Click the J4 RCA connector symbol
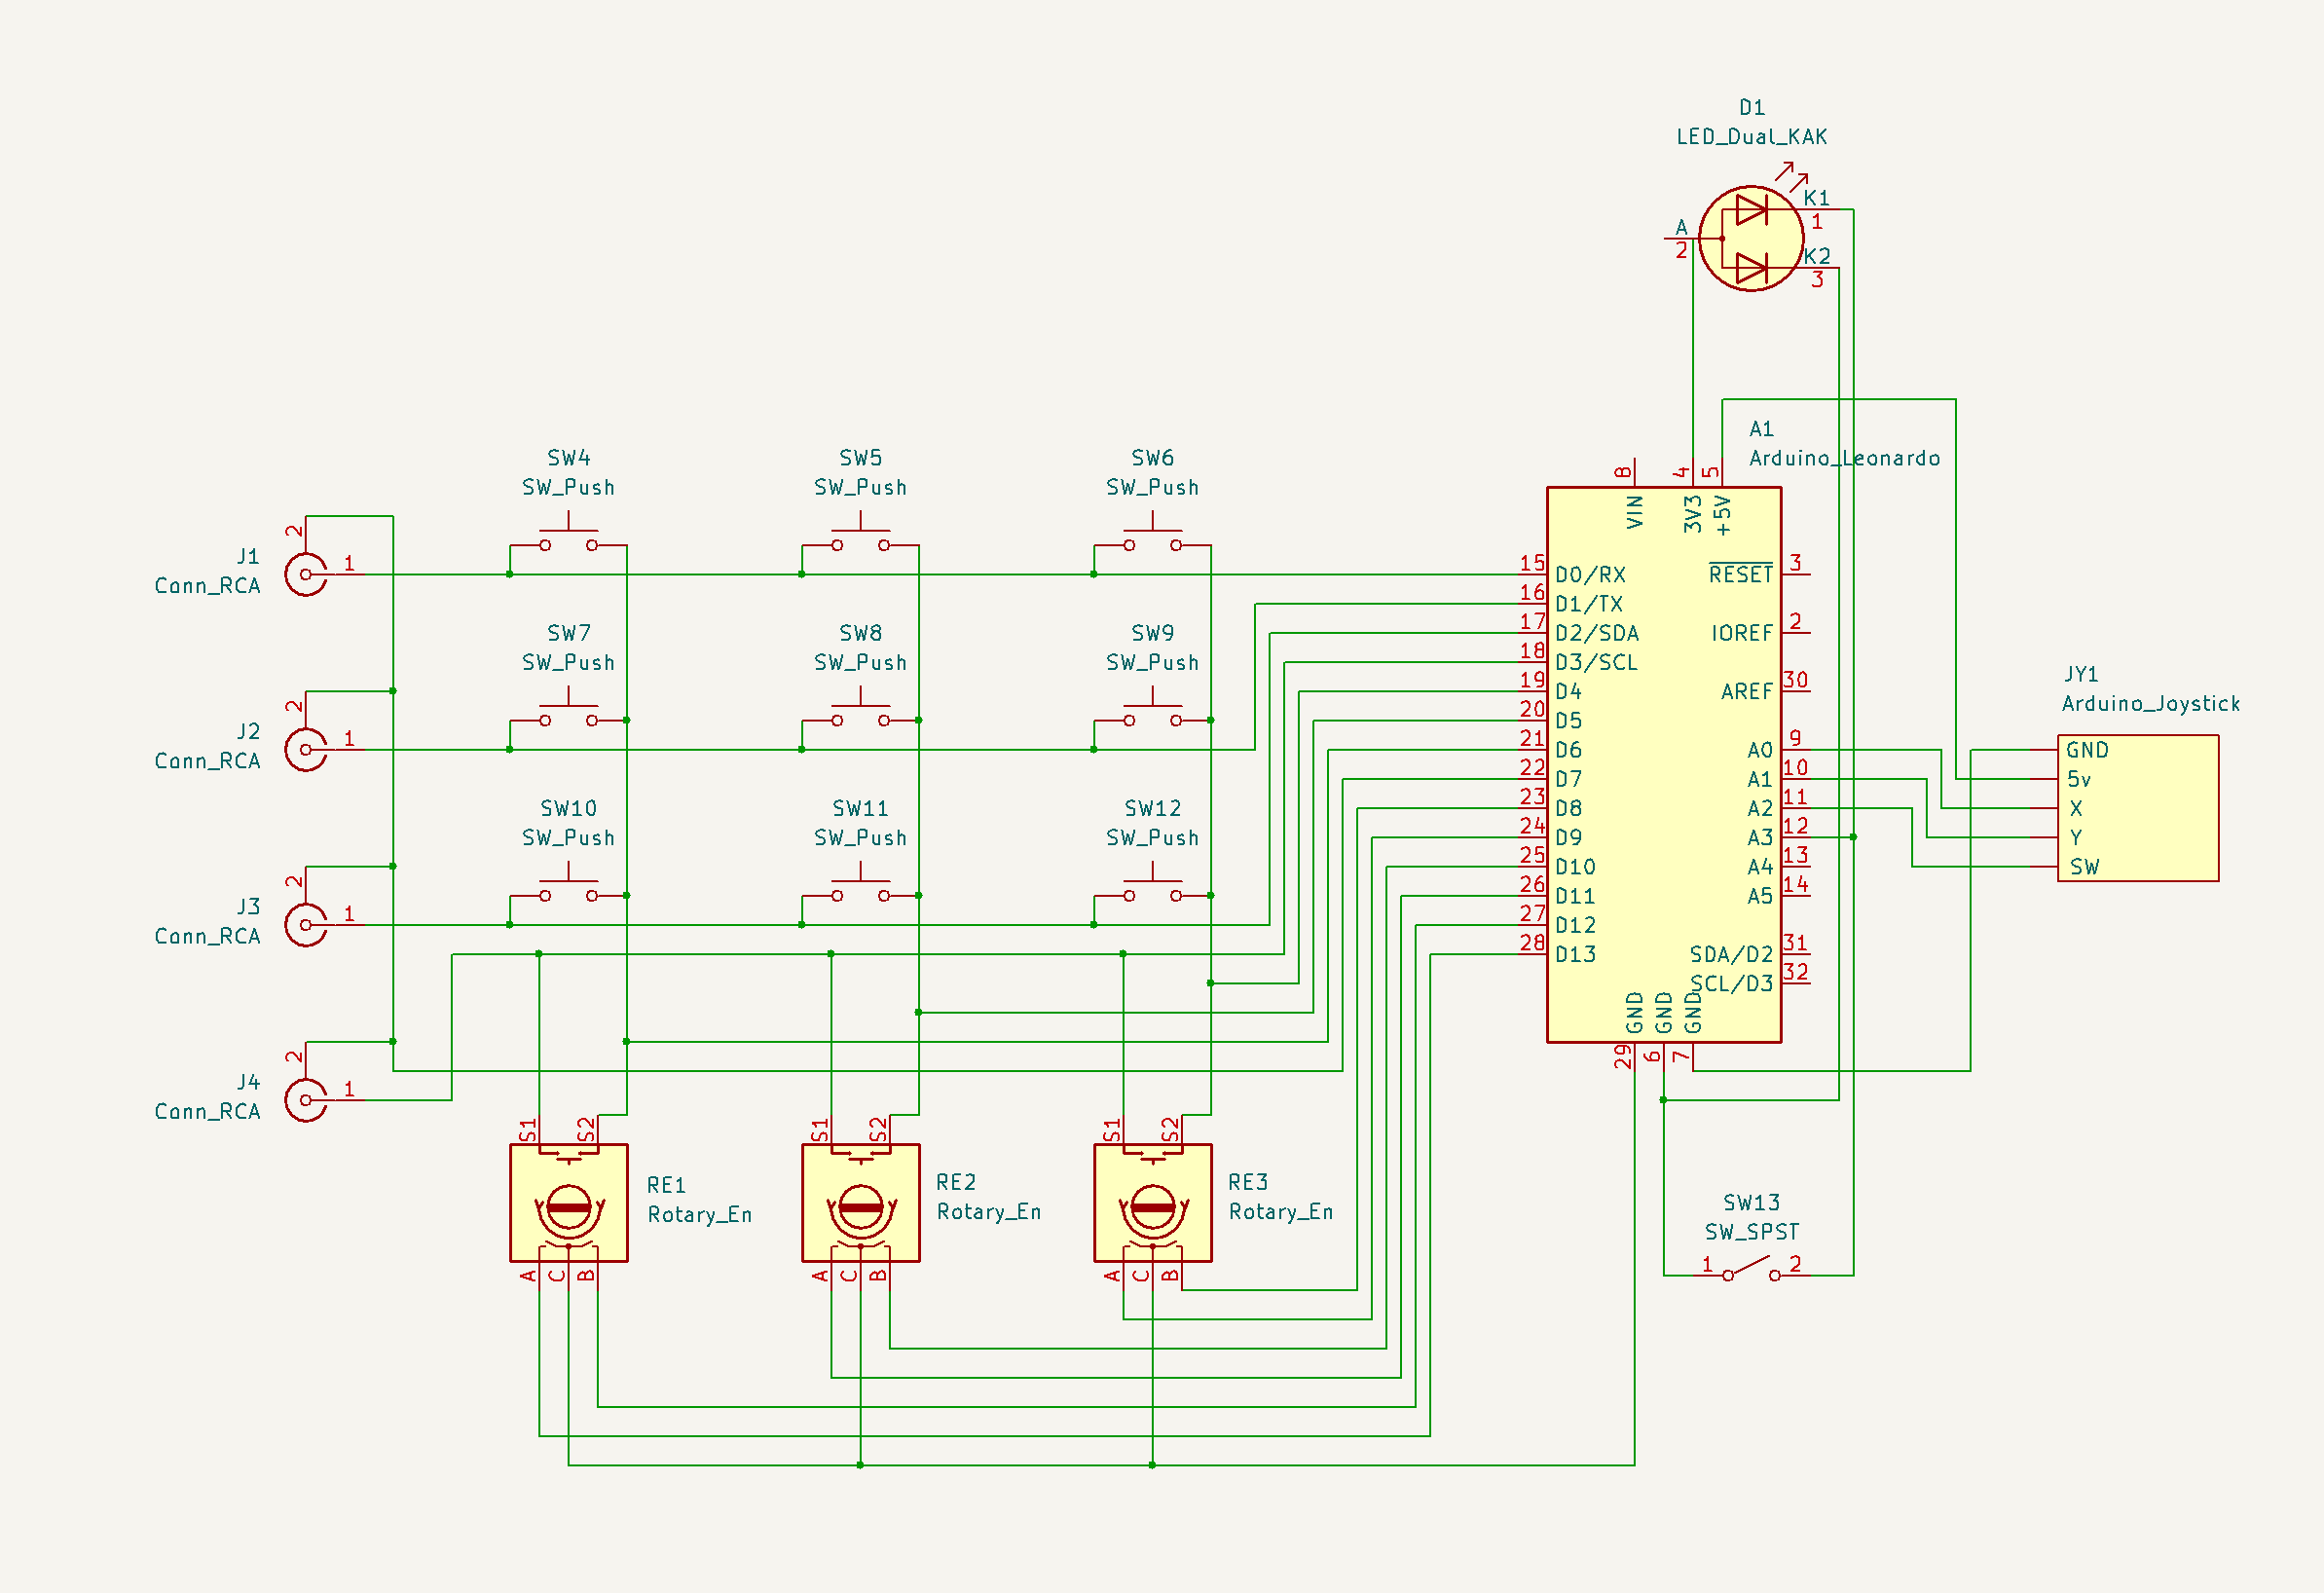The height and width of the screenshot is (1593, 2324). 306,1100
